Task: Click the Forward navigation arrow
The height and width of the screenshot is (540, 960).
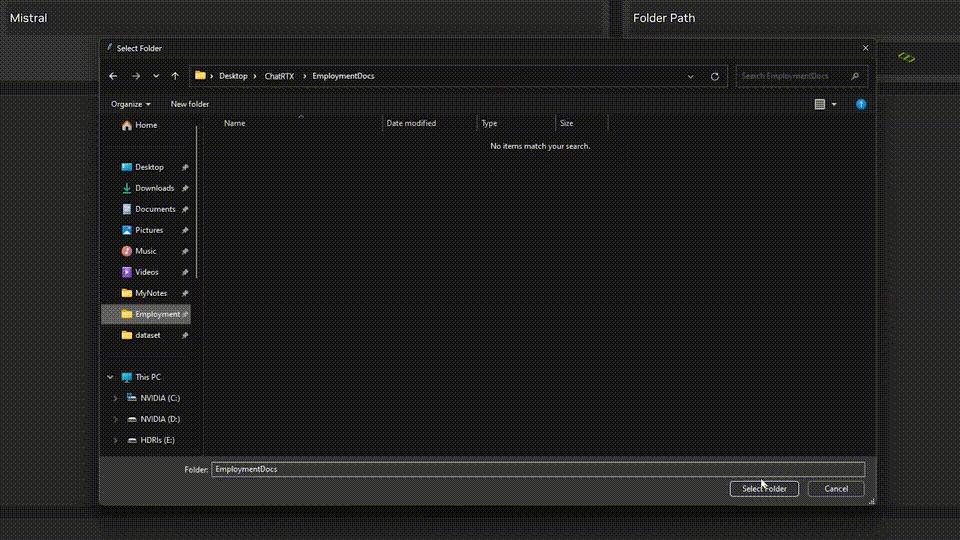Action: click(136, 76)
